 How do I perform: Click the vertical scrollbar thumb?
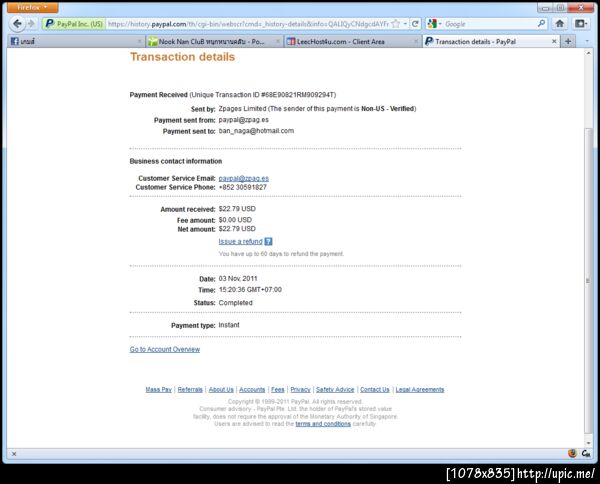pos(588,281)
